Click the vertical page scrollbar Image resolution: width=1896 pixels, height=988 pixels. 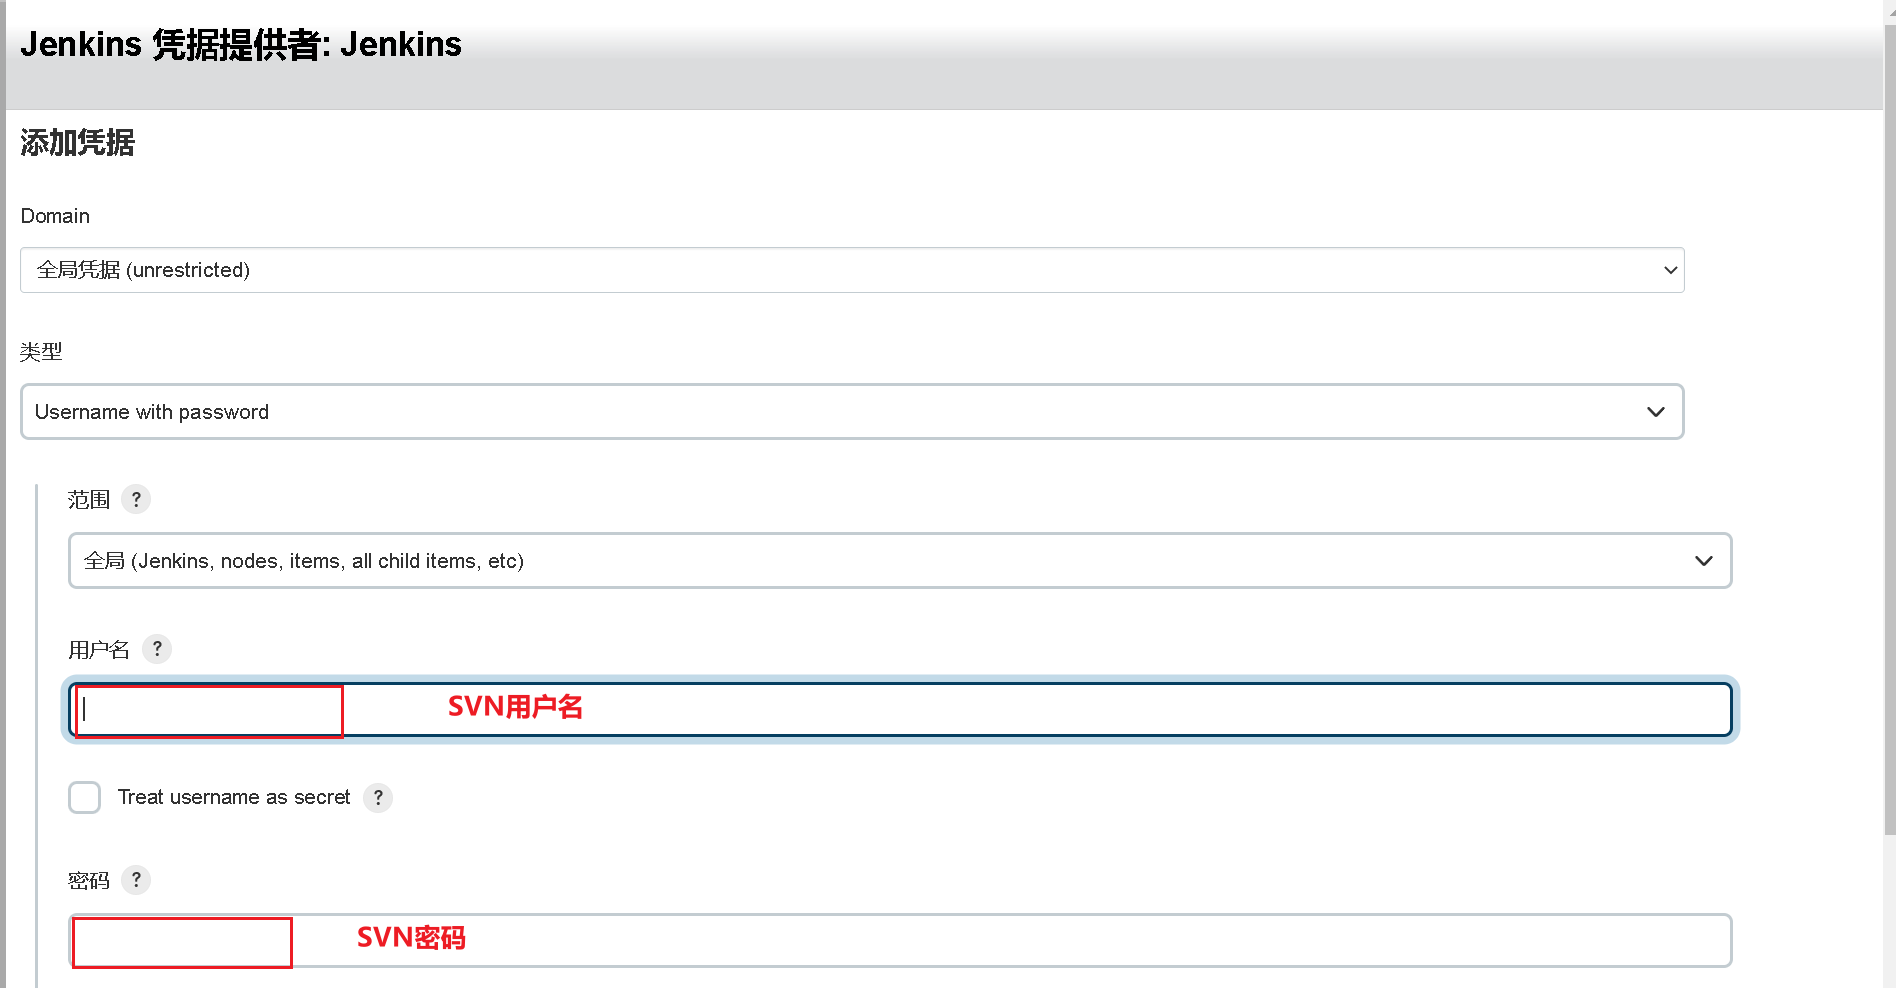(1889, 430)
